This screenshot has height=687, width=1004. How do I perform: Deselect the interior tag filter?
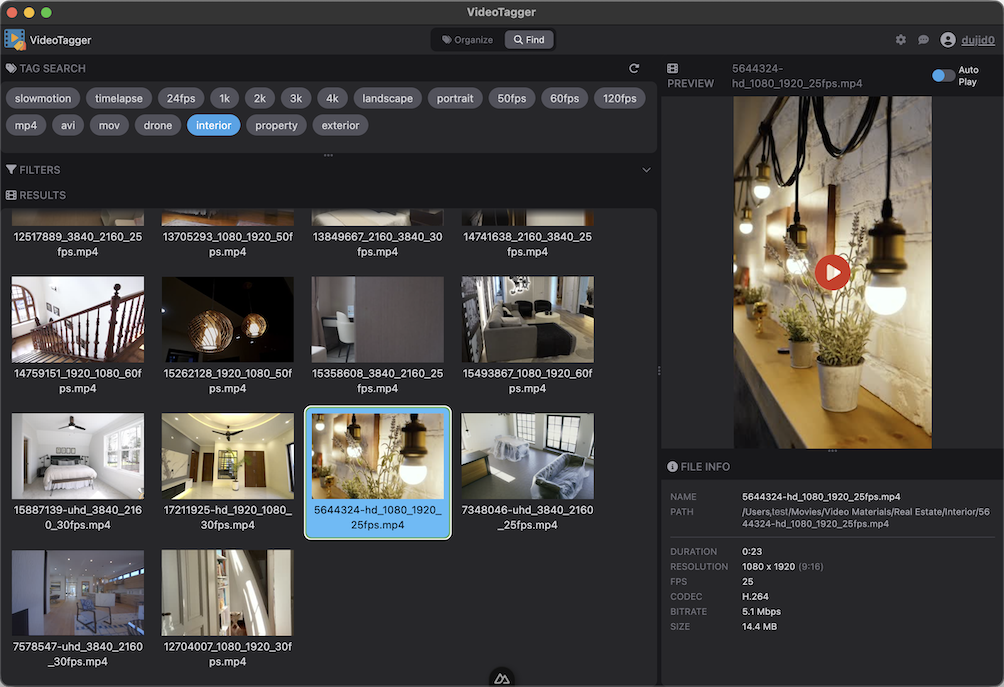point(213,124)
